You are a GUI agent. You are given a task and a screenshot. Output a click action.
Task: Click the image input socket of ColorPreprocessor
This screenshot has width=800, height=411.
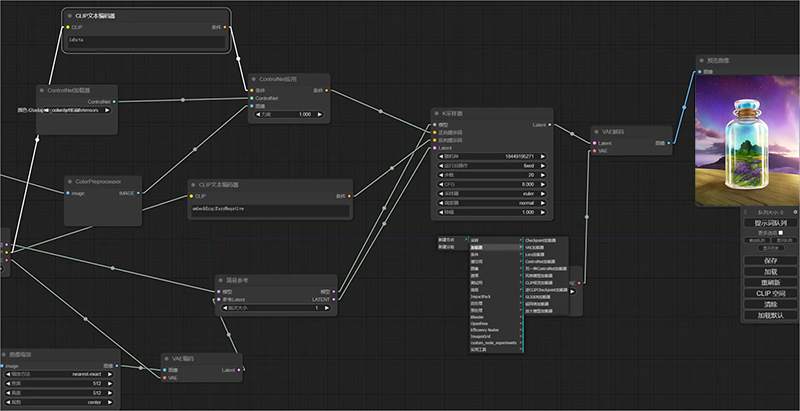point(67,193)
